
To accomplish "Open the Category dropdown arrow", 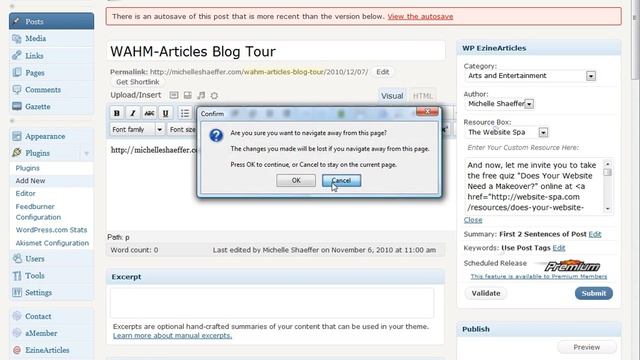I will (591, 76).
